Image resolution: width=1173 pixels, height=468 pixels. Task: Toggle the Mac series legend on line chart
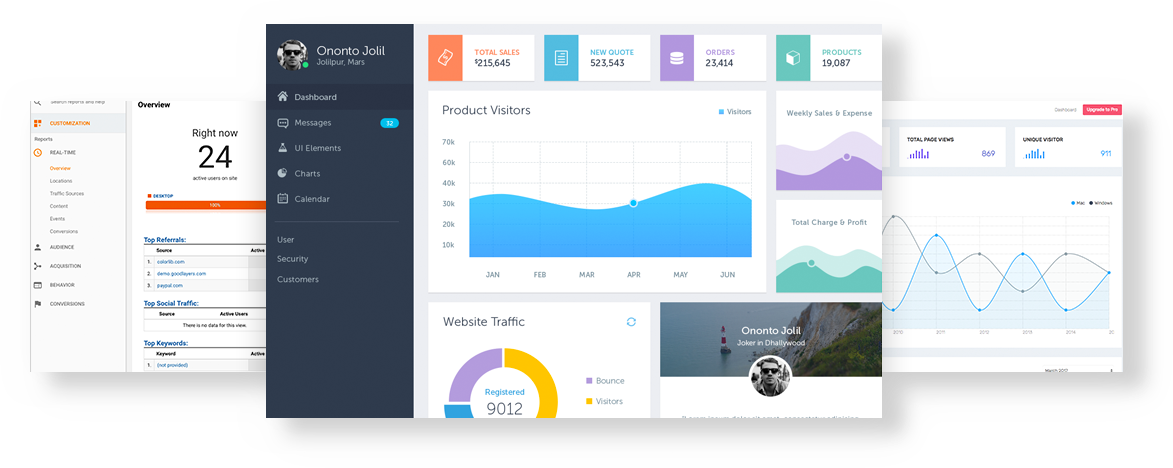1078,203
